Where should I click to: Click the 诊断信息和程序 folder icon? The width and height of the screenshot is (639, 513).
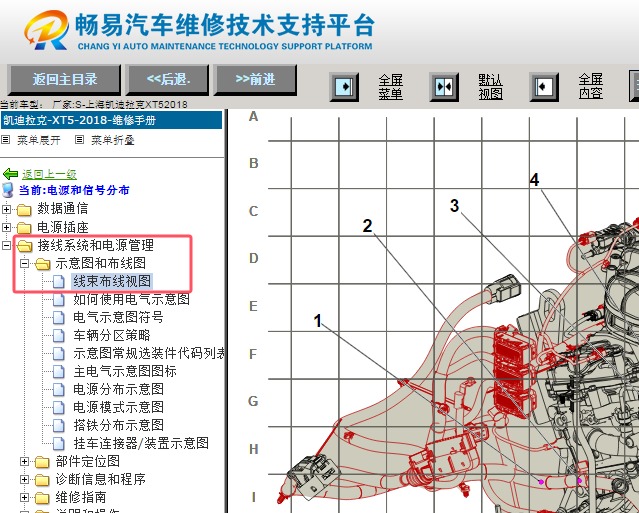tap(42, 480)
